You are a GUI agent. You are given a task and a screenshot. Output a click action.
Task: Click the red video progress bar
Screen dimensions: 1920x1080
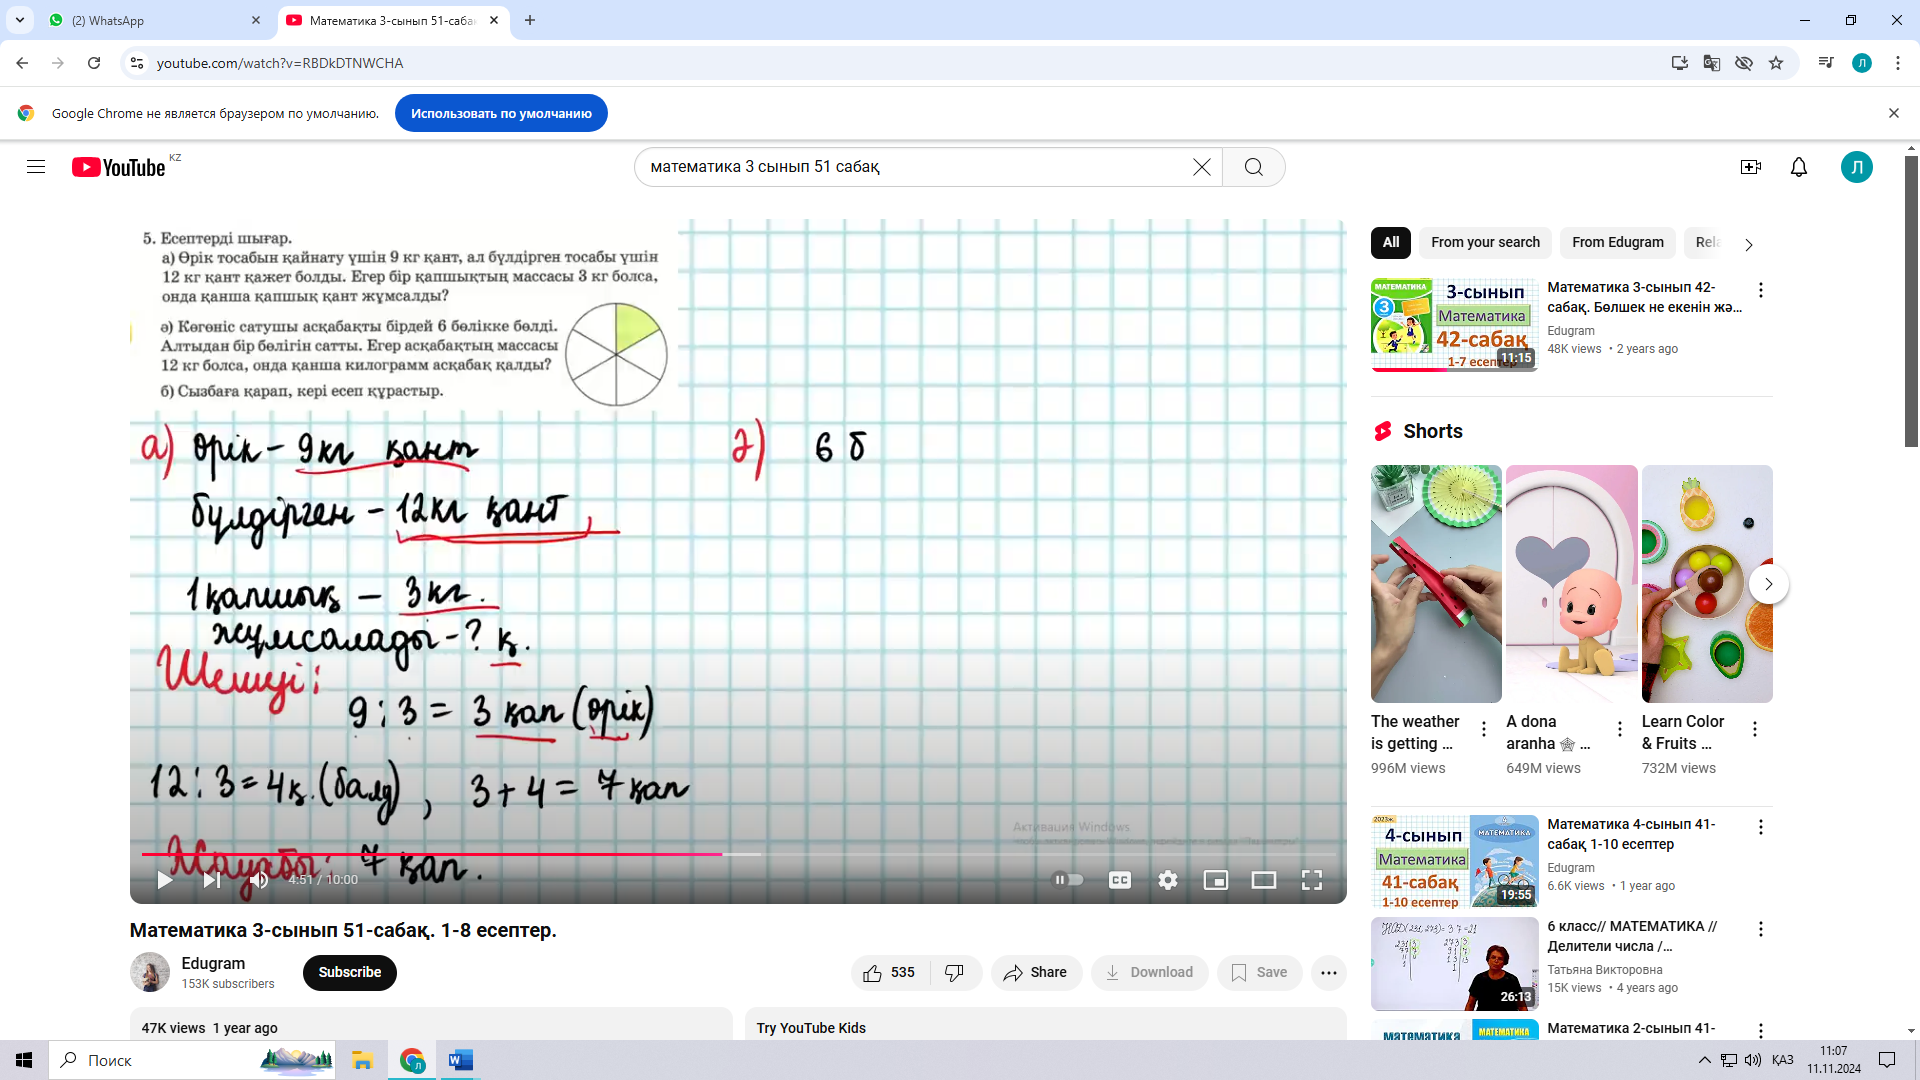[x=430, y=854]
